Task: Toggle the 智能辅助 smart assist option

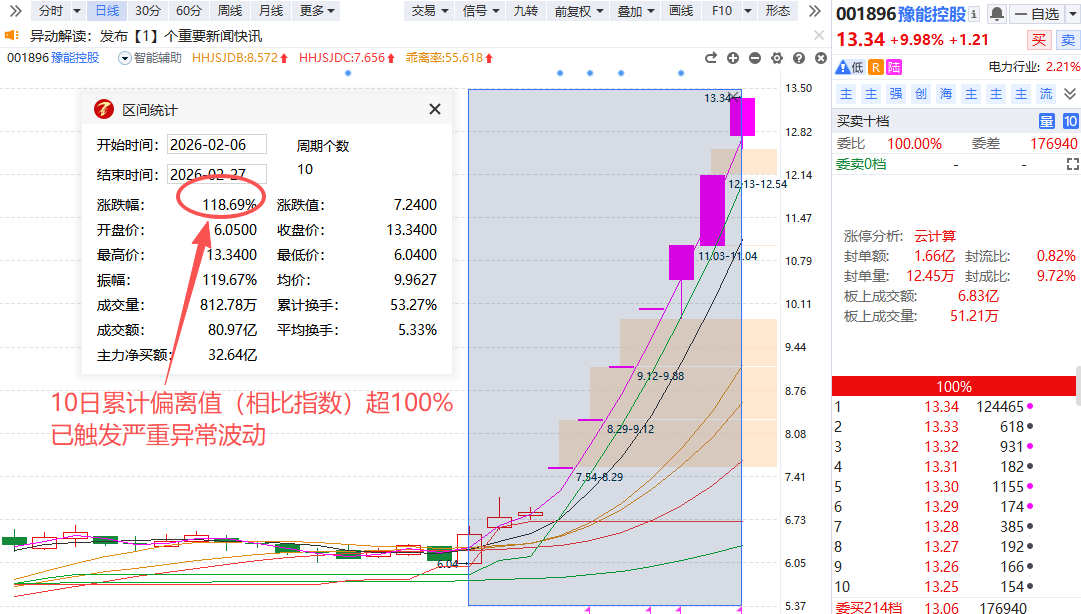Action: tap(150, 58)
